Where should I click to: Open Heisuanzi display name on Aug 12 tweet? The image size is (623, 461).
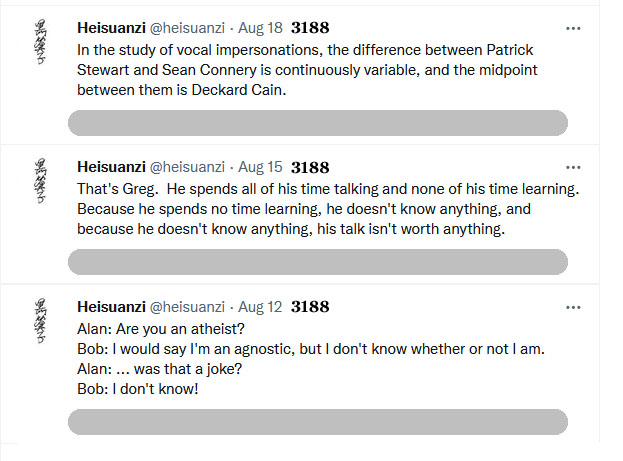coord(110,306)
